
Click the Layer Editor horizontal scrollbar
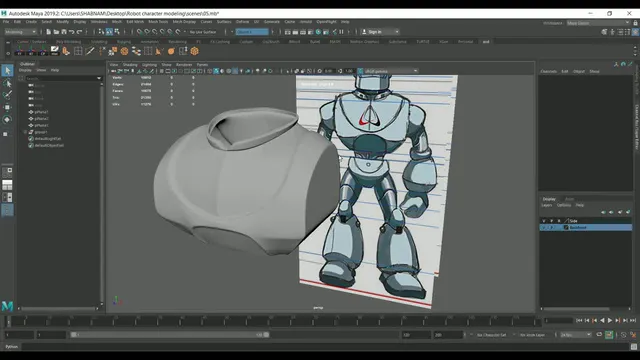(x=576, y=309)
